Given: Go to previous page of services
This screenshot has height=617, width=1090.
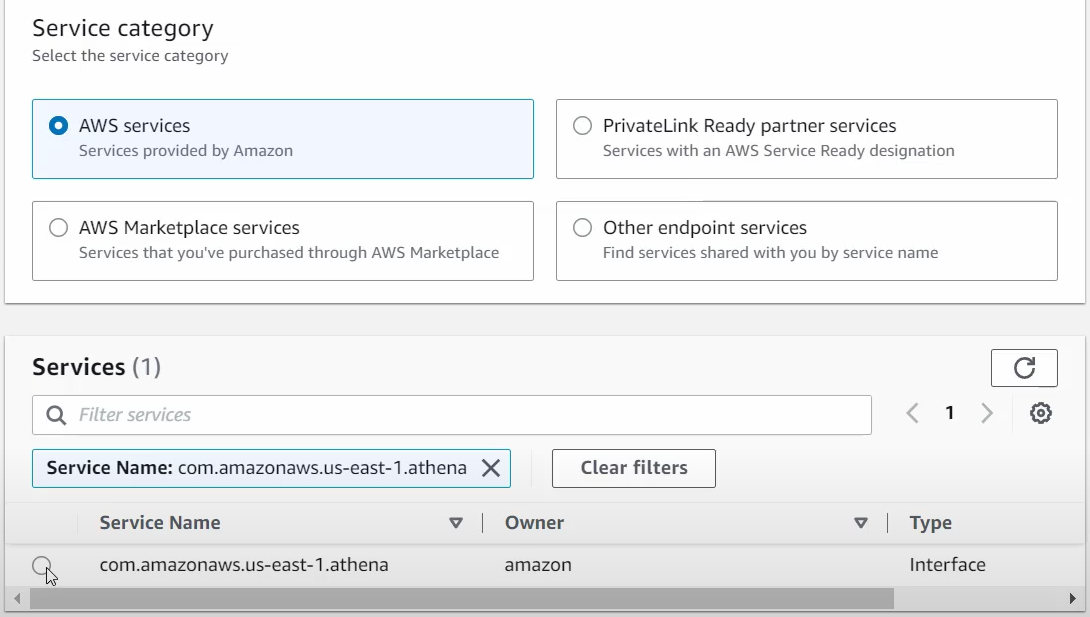Looking at the screenshot, I should point(912,413).
